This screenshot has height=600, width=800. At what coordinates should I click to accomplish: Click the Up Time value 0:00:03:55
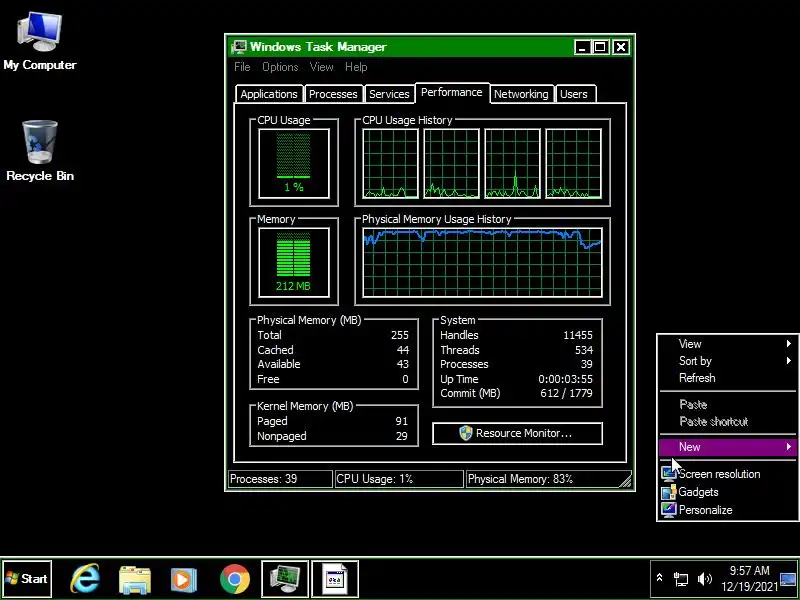point(565,379)
